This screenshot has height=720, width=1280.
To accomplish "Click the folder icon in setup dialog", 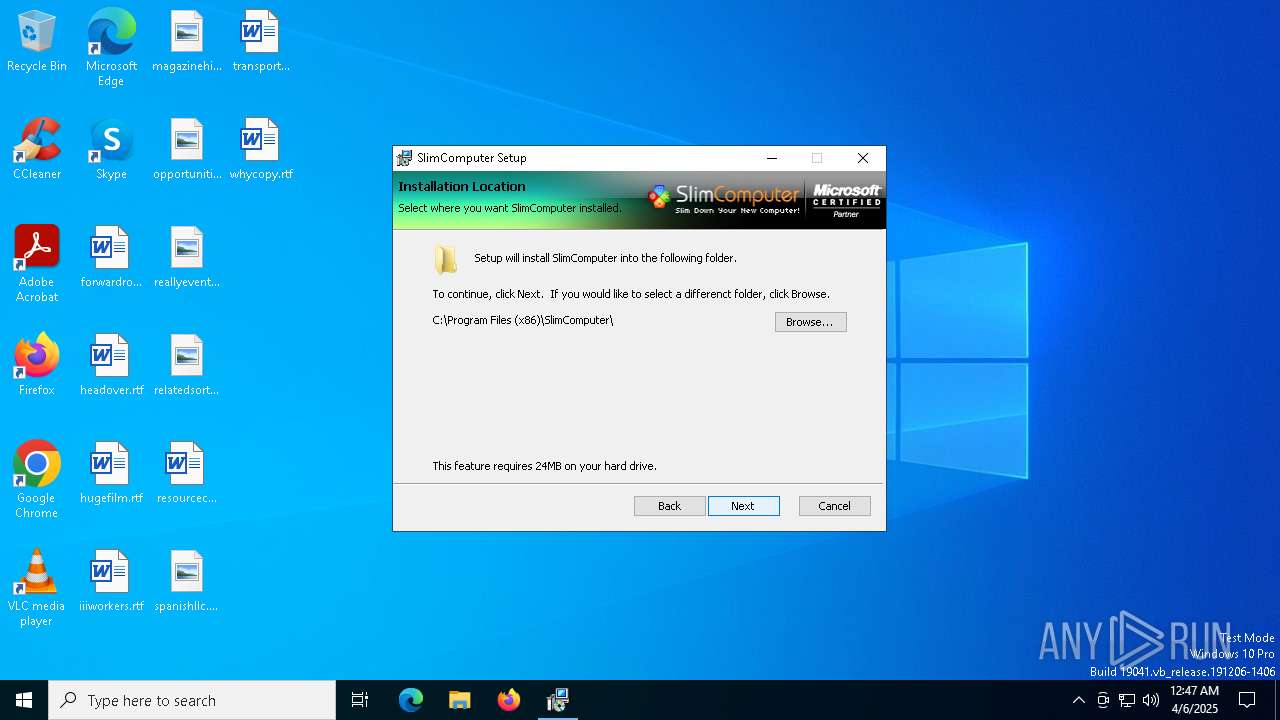I will pos(446,259).
